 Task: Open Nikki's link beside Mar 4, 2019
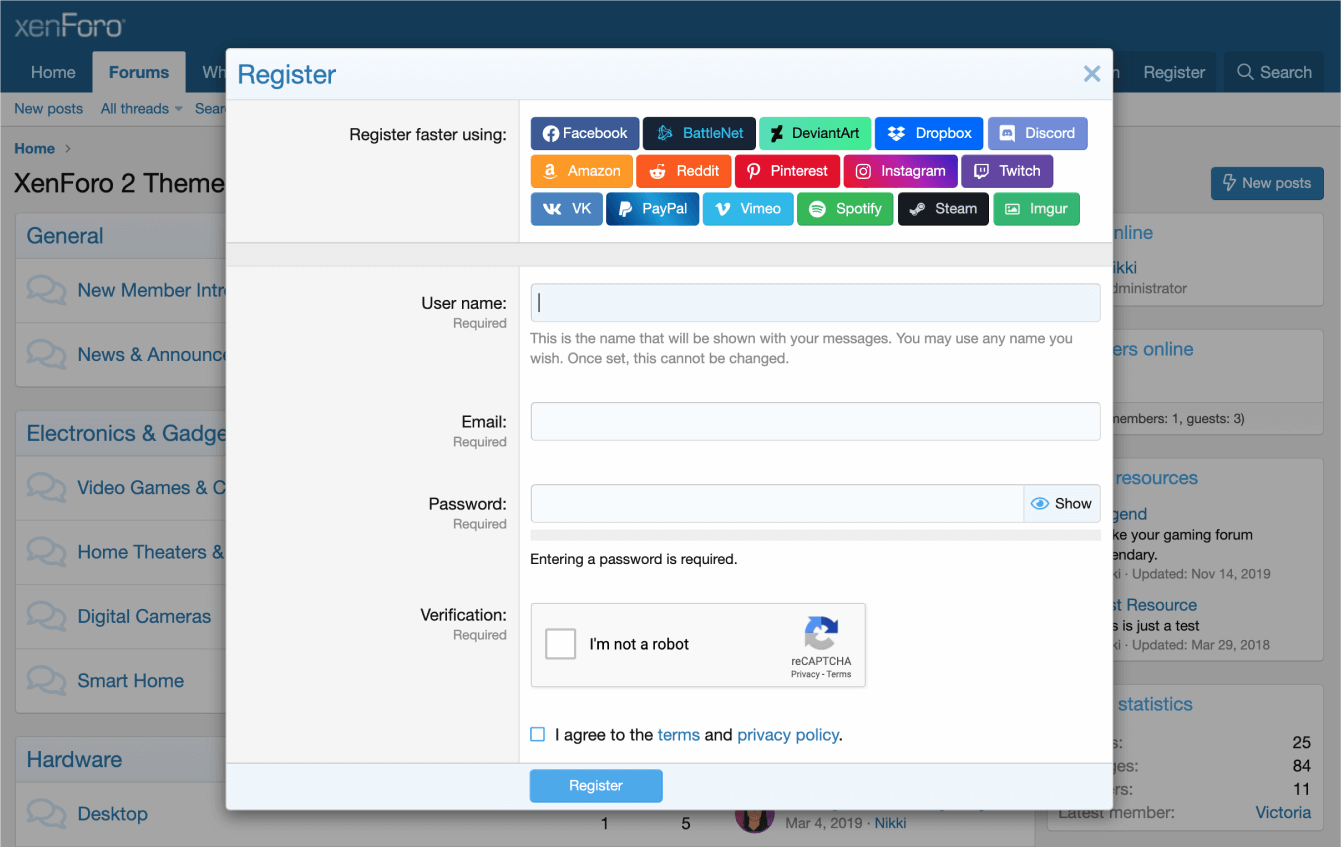point(890,823)
